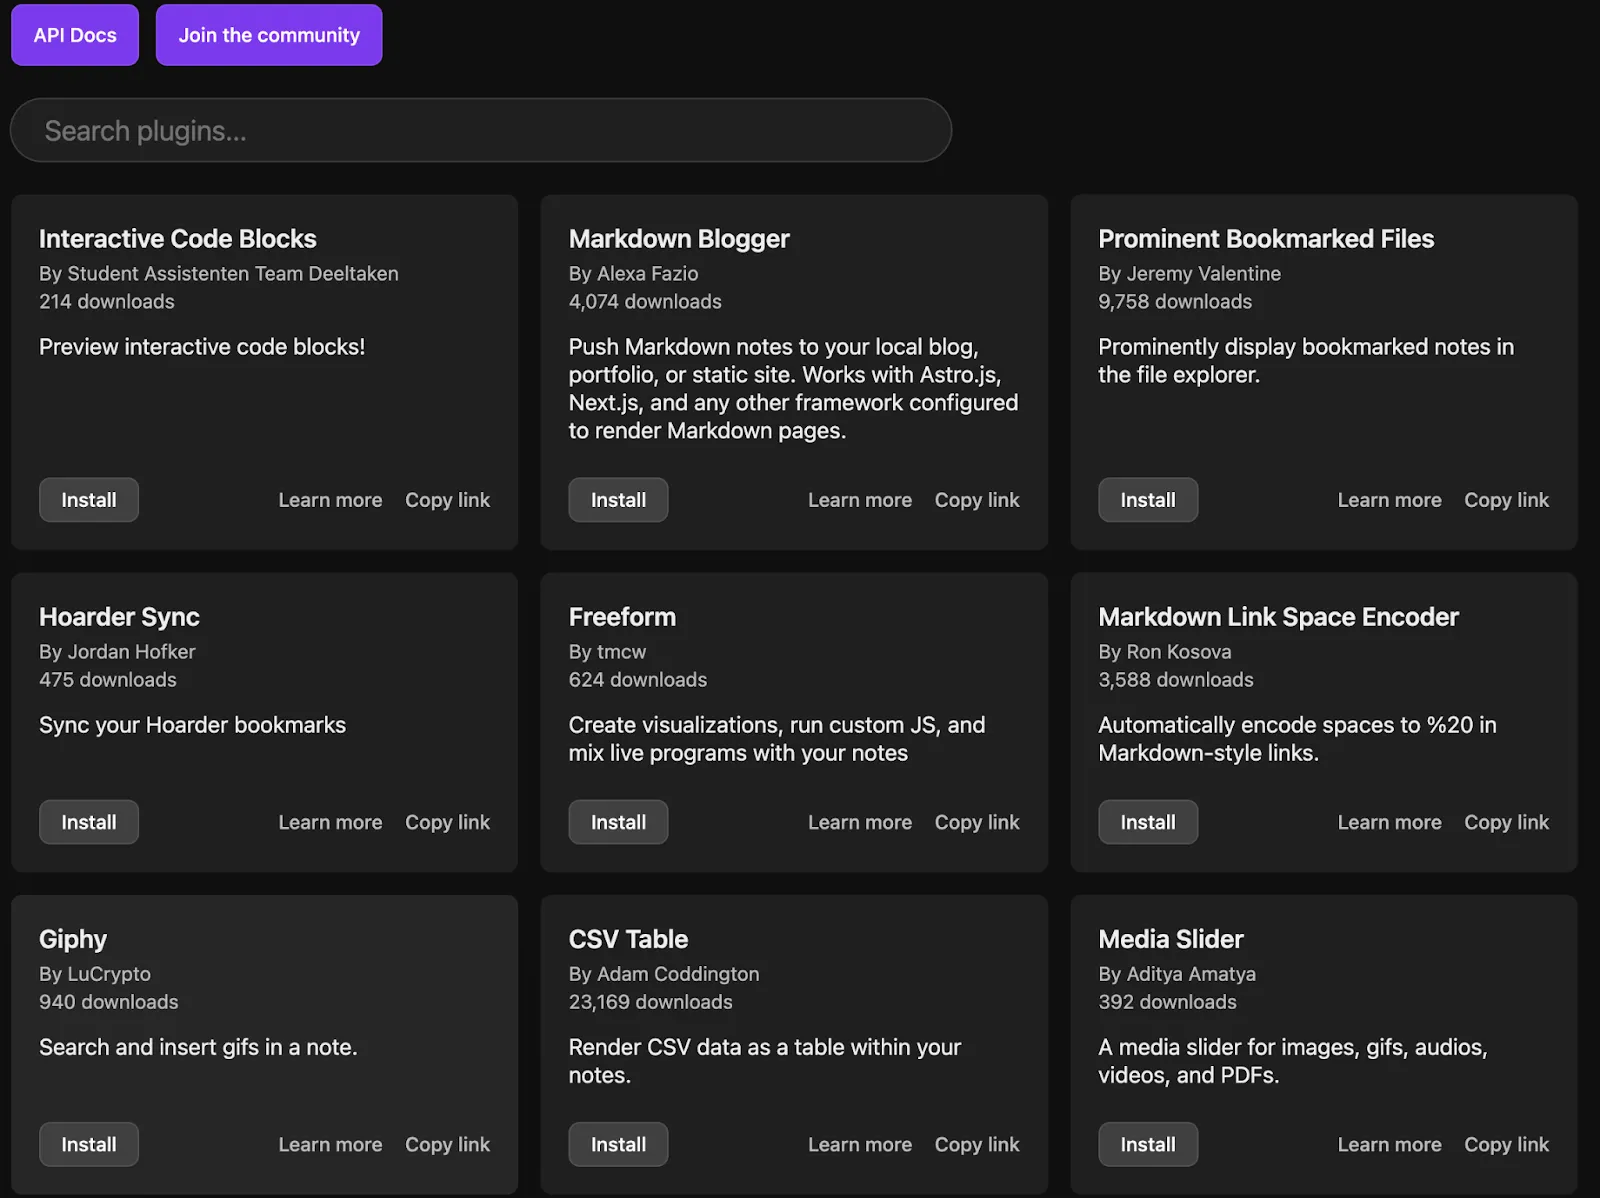Copy link for the Freeform plugin
1600x1198 pixels.
(977, 822)
